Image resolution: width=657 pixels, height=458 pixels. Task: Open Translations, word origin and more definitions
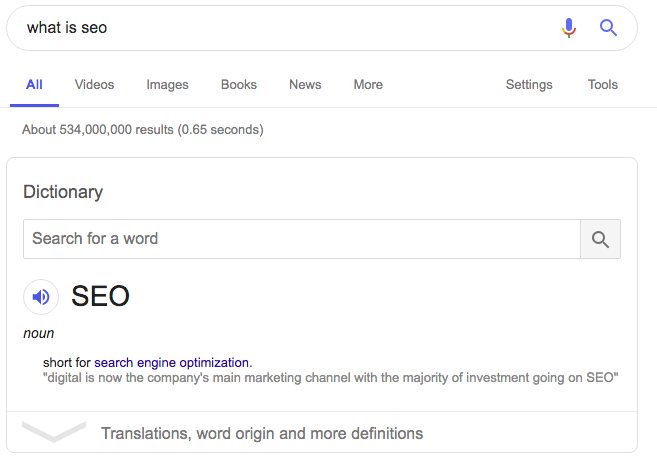click(x=262, y=433)
